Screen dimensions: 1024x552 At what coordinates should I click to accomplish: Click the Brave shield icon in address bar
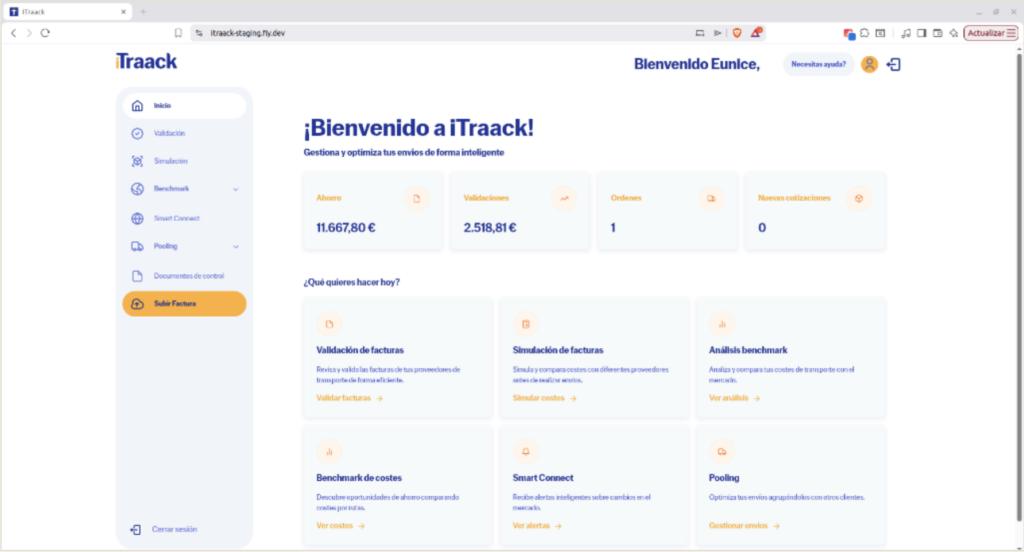coord(737,33)
